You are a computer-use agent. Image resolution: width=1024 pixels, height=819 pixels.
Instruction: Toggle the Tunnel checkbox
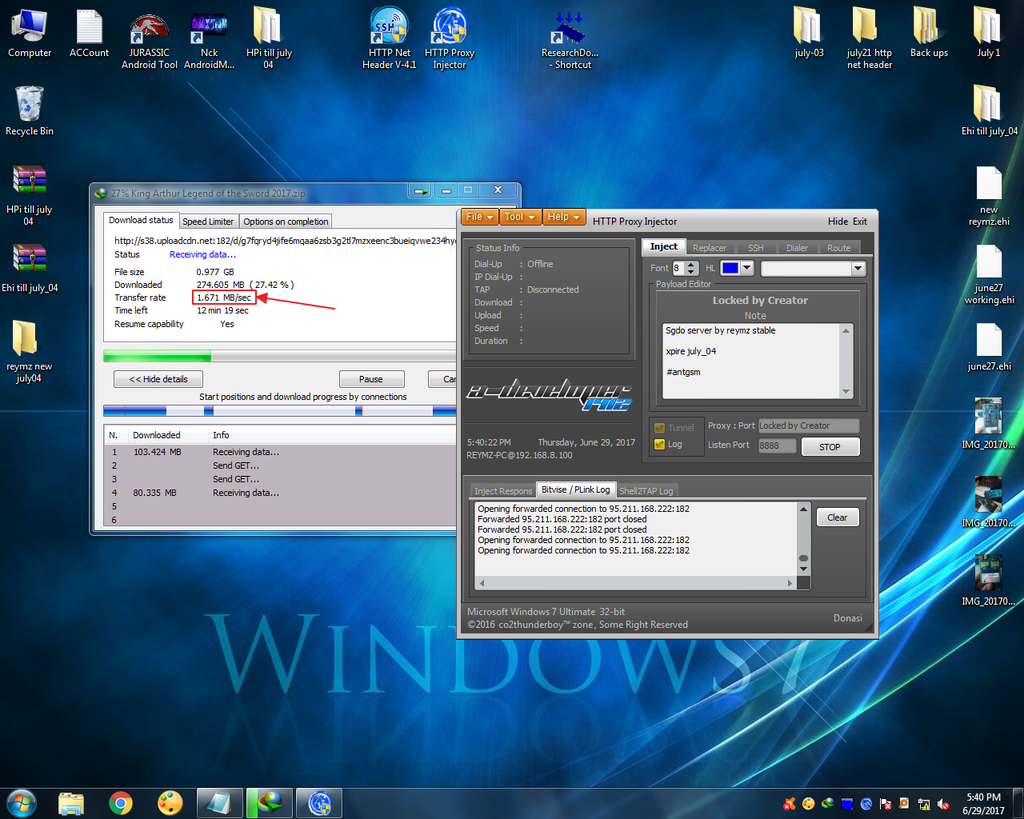coord(660,428)
